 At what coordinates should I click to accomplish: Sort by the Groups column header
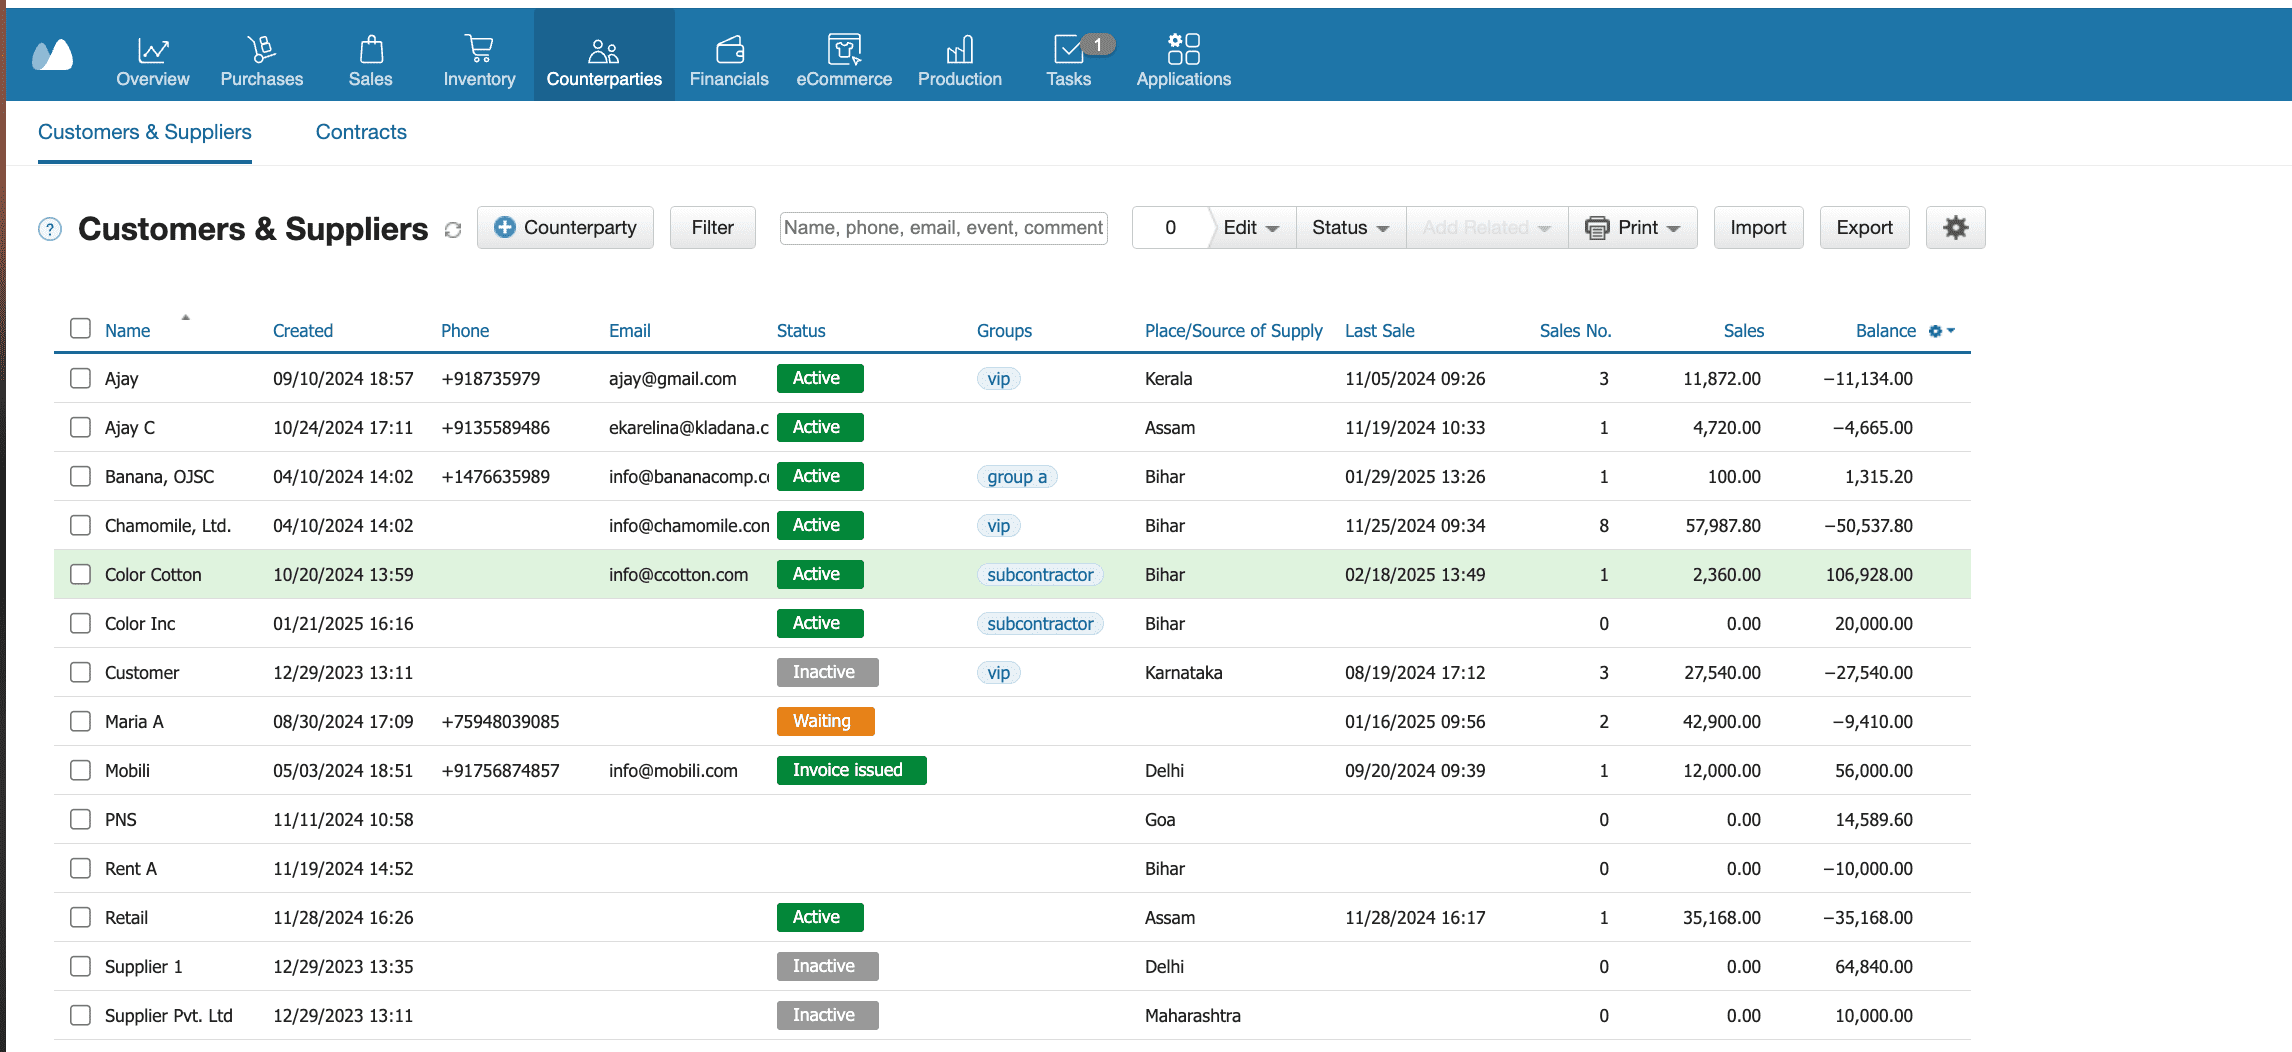click(x=1004, y=331)
